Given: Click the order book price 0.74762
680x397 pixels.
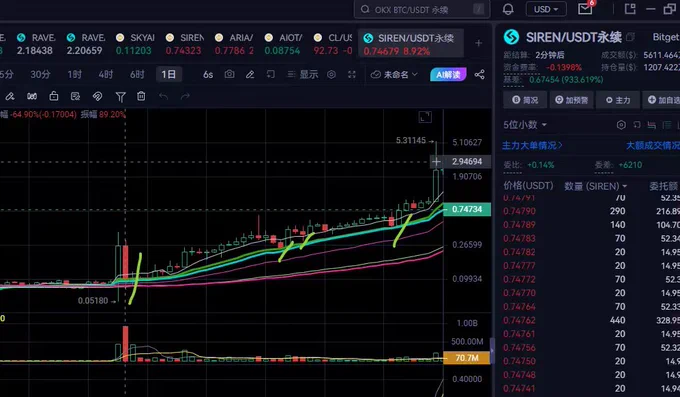Looking at the screenshot, I should click(520, 320).
